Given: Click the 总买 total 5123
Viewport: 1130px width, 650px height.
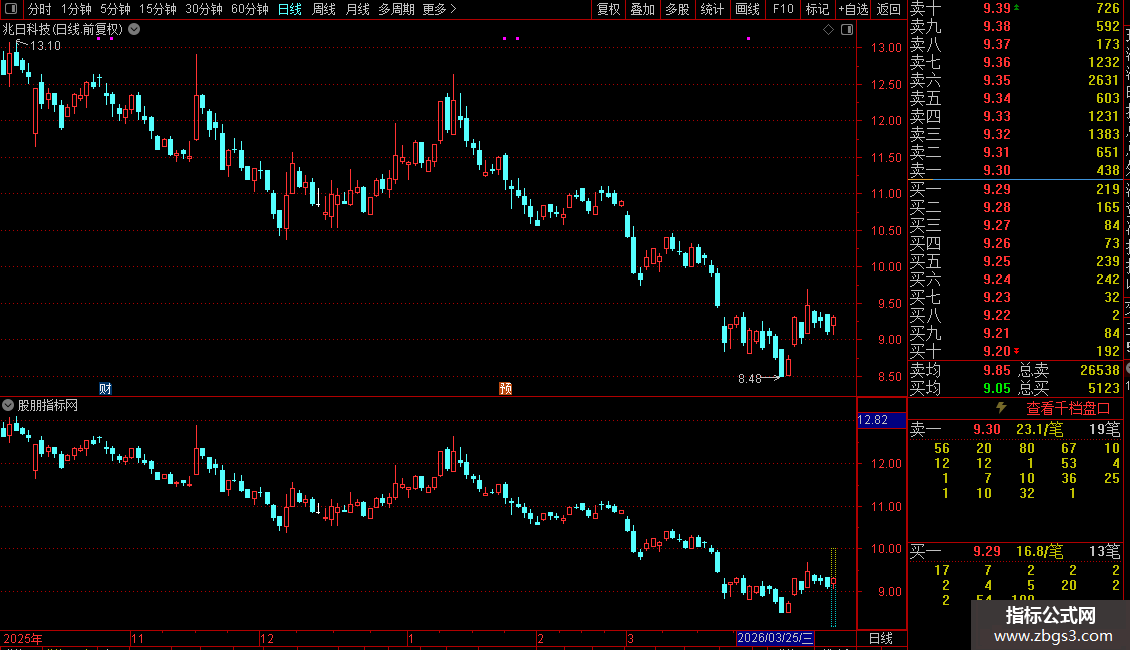Looking at the screenshot, I should click(1103, 388).
